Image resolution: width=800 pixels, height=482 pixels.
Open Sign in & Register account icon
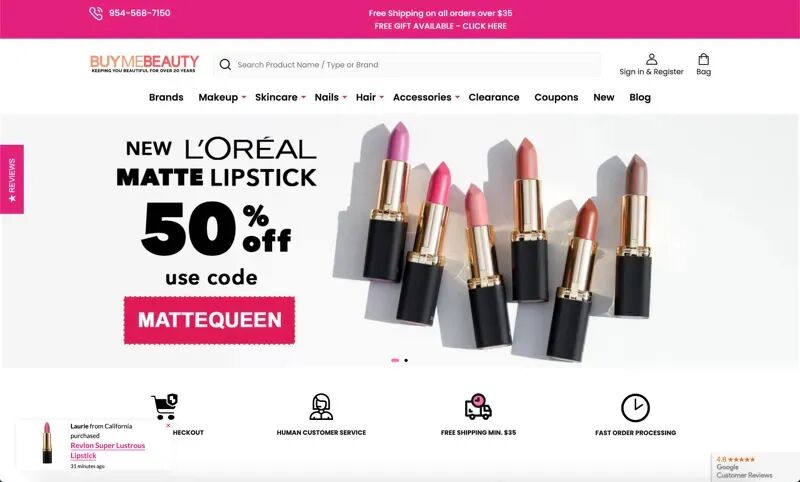pyautogui.click(x=651, y=59)
